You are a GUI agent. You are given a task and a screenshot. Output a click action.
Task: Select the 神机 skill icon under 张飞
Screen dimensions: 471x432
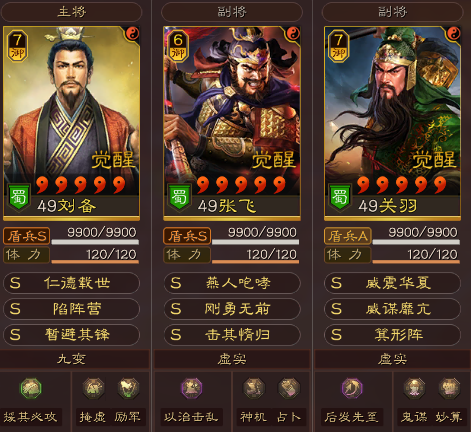pos(254,388)
